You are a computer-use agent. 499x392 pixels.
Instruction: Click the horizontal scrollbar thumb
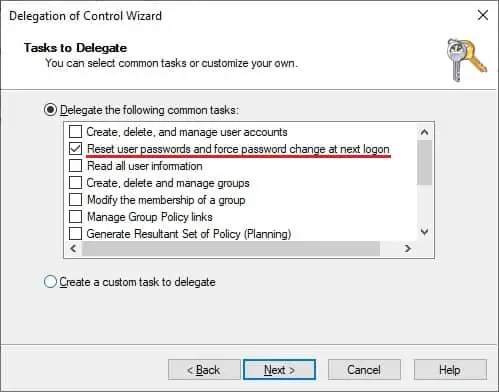(231, 249)
